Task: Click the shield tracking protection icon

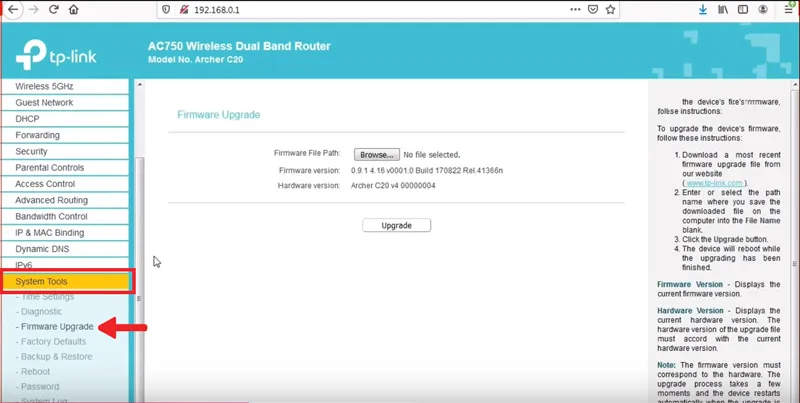Action: [x=166, y=10]
